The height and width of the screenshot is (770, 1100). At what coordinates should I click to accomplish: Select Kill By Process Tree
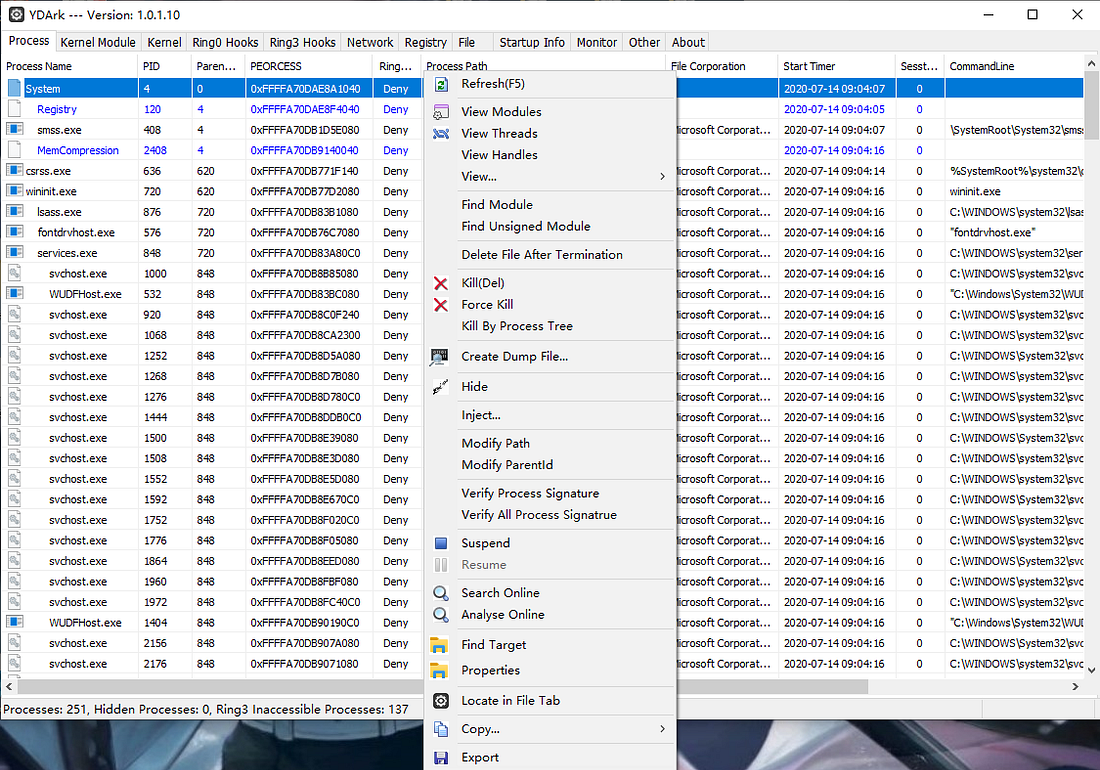coord(516,326)
